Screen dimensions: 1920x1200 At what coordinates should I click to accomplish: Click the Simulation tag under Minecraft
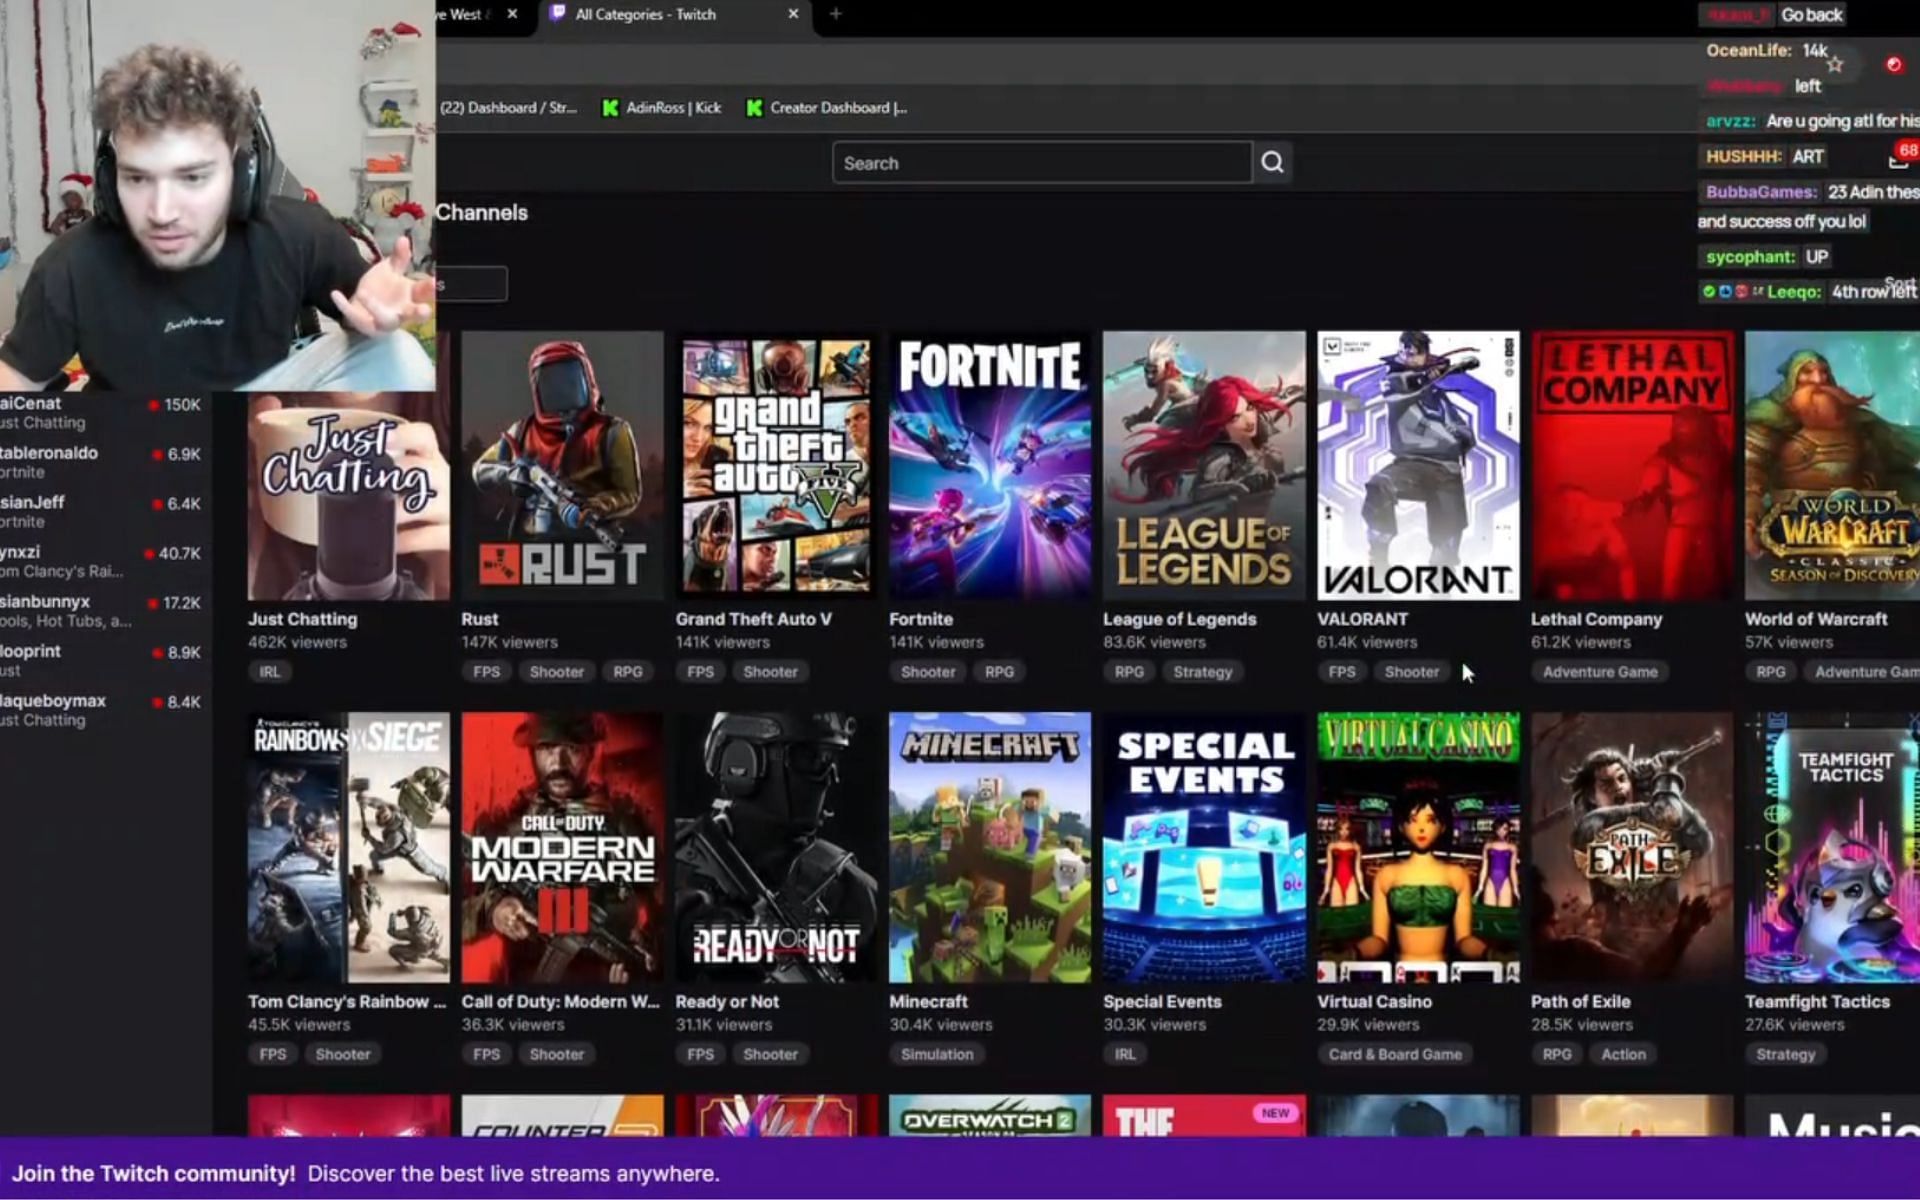[937, 1054]
